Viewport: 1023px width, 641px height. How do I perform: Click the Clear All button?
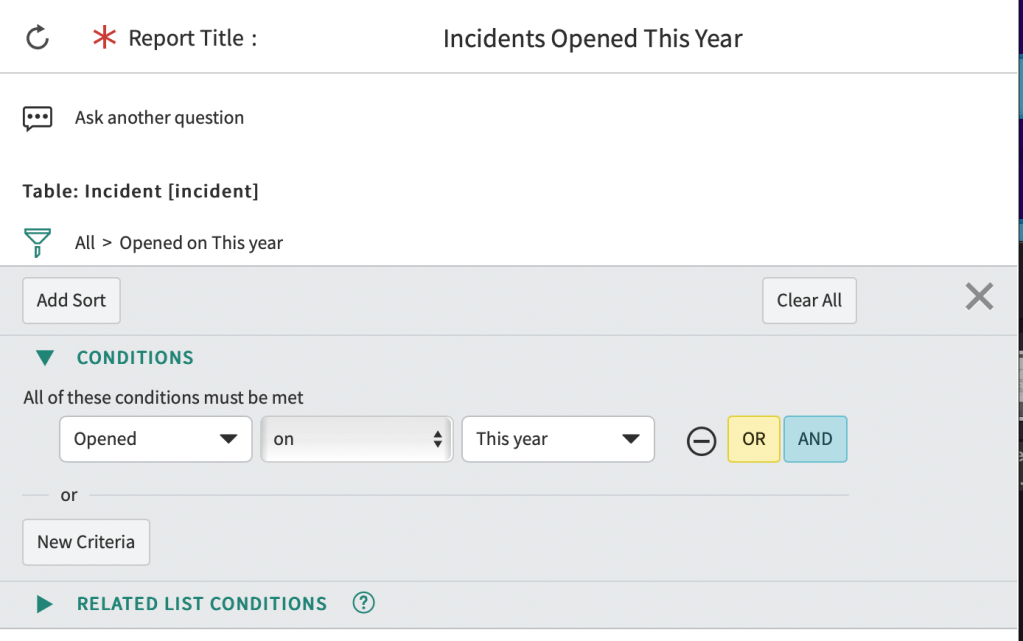[809, 301]
